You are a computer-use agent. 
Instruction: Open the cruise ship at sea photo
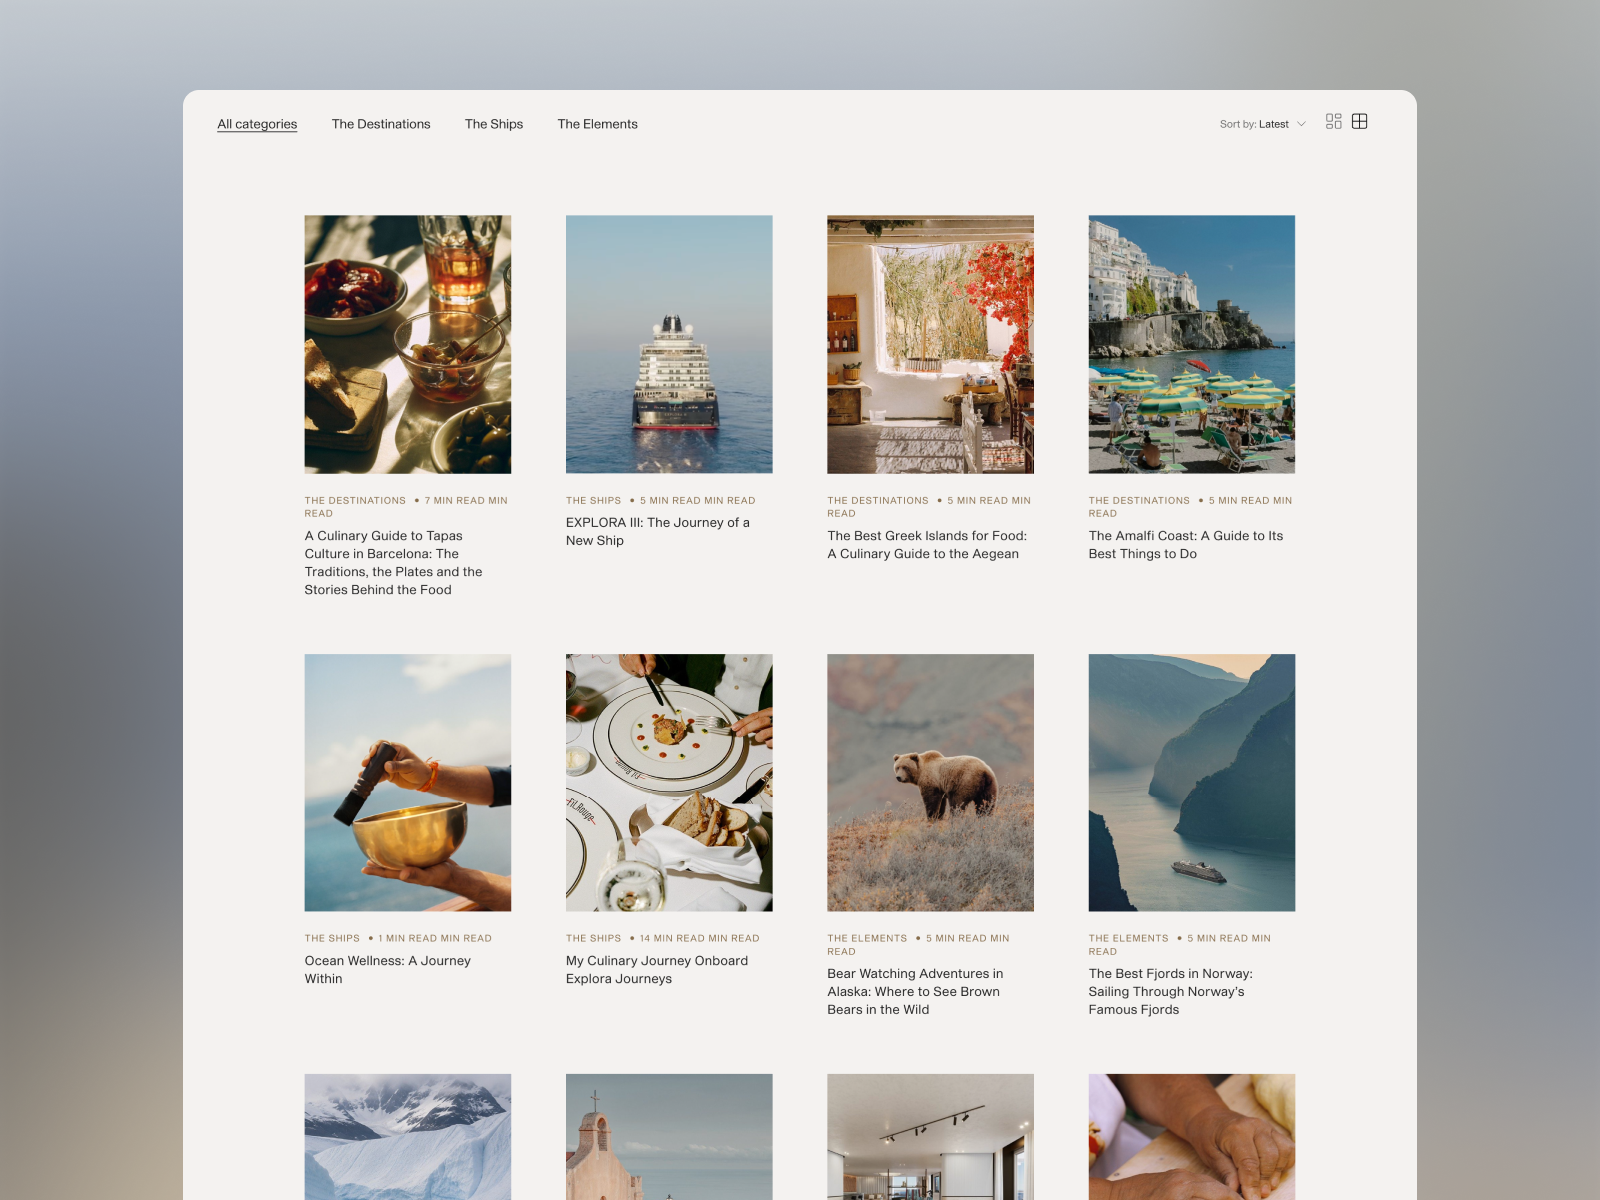(669, 344)
